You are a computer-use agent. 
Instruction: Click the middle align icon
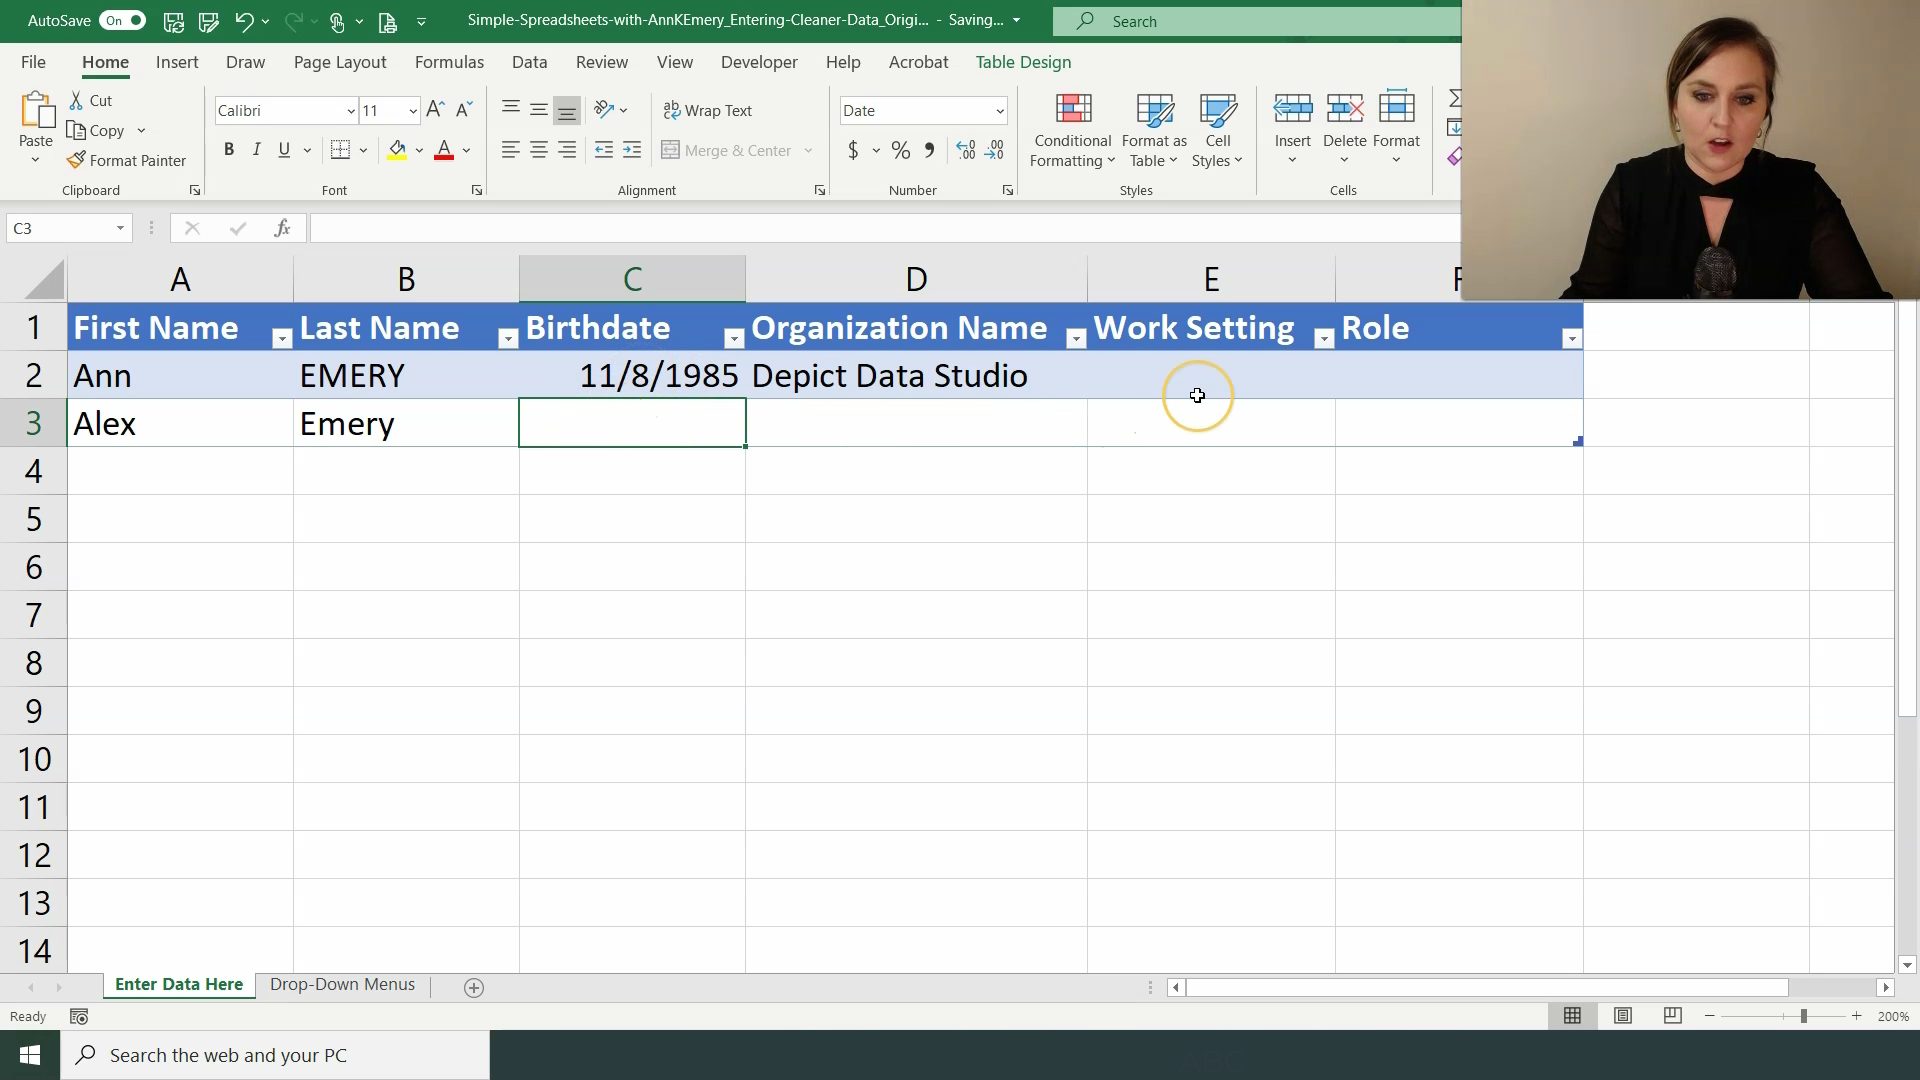click(x=538, y=110)
